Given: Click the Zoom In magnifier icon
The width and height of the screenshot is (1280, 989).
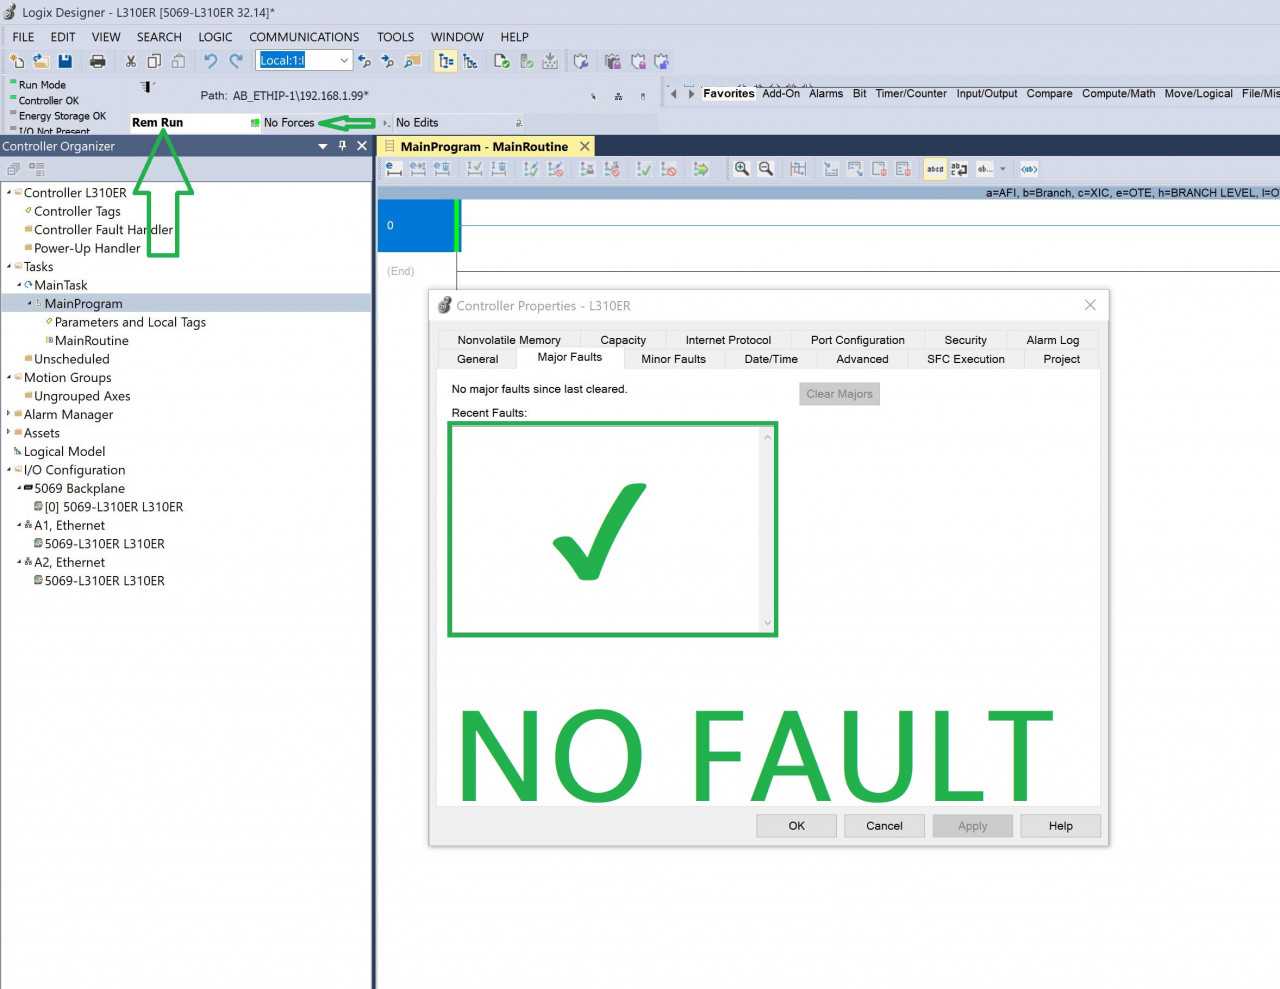Looking at the screenshot, I should click(741, 169).
